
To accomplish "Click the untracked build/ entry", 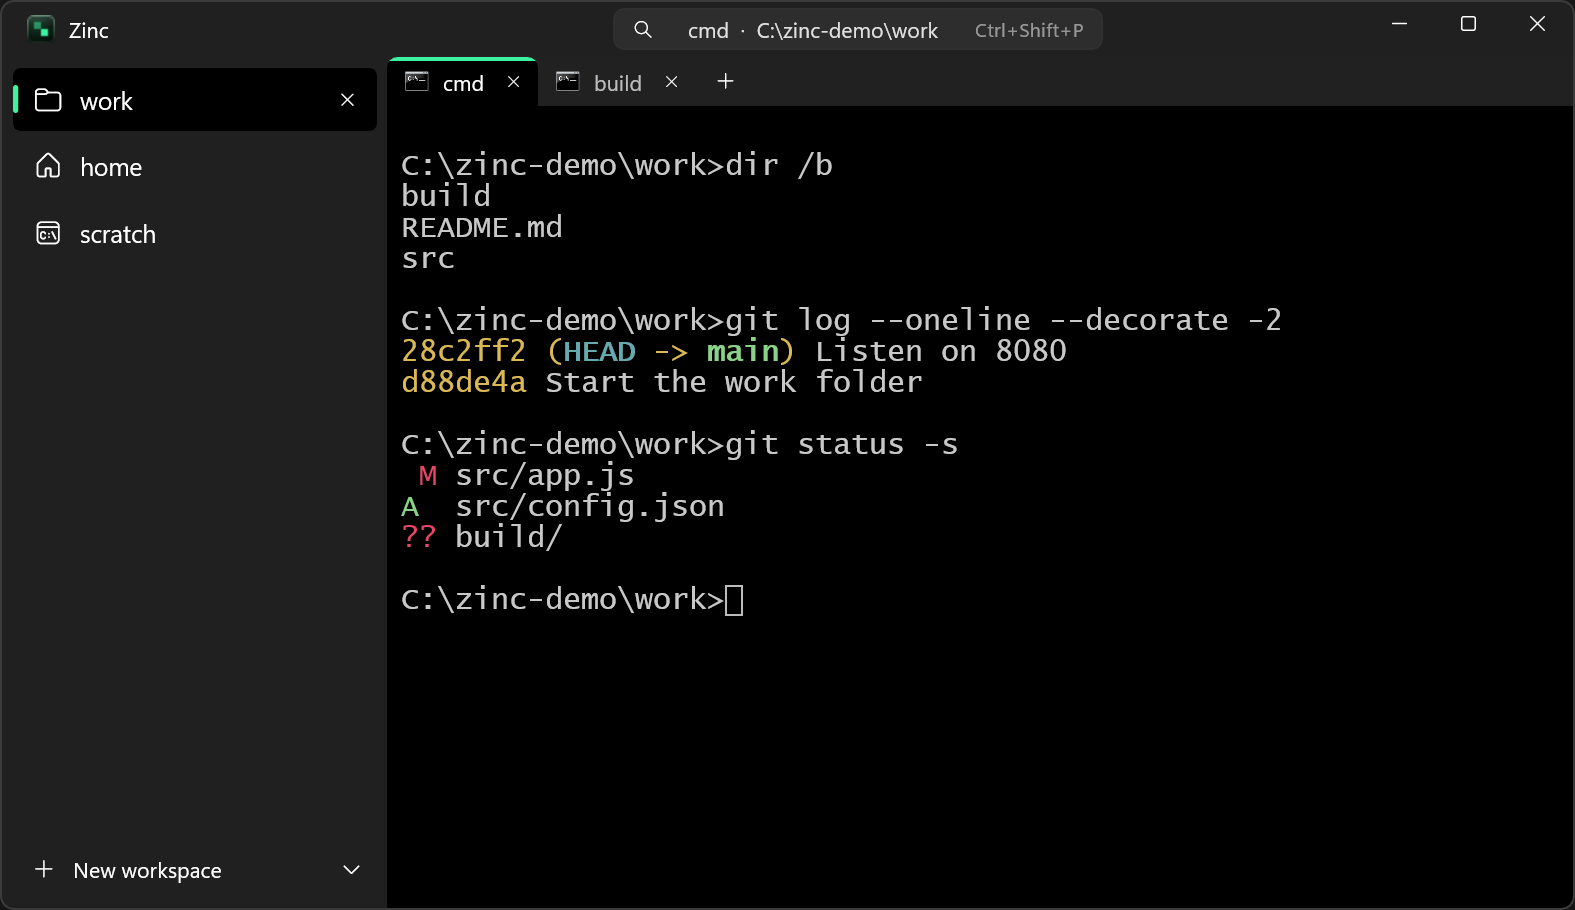I will 481,537.
